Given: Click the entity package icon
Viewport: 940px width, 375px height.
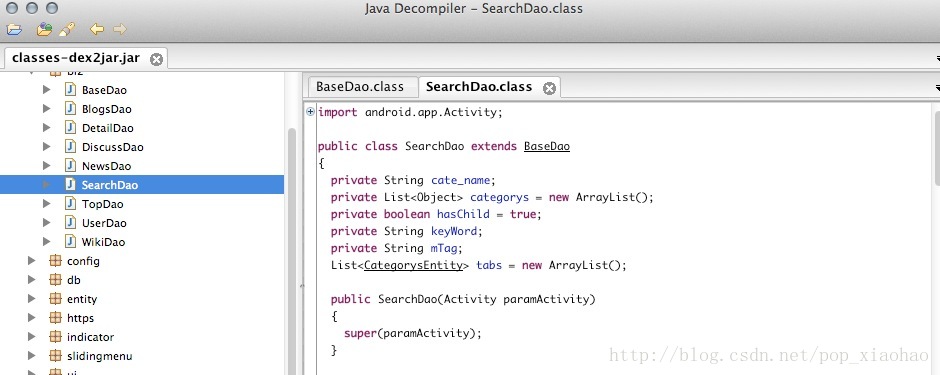Looking at the screenshot, I should coord(55,299).
